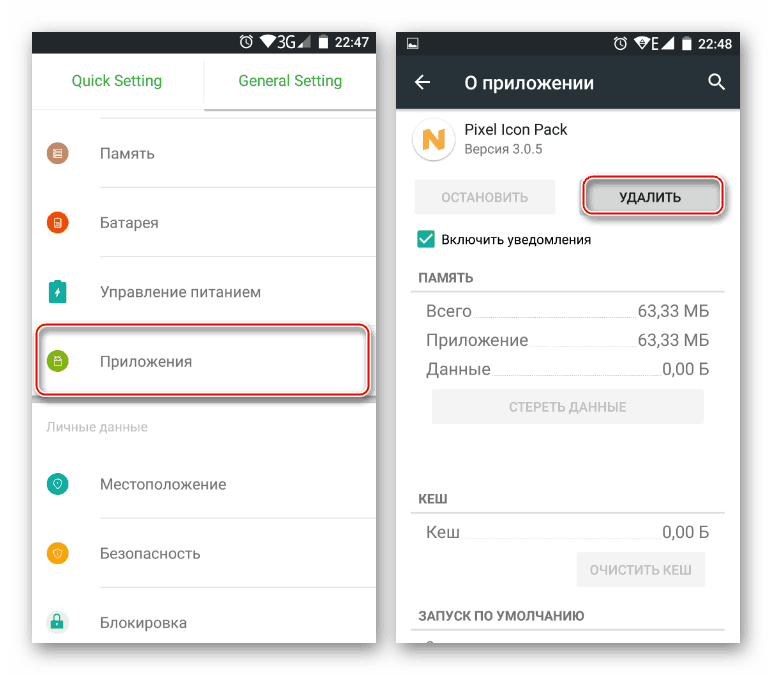Open the Блокировка settings row

[x=204, y=616]
